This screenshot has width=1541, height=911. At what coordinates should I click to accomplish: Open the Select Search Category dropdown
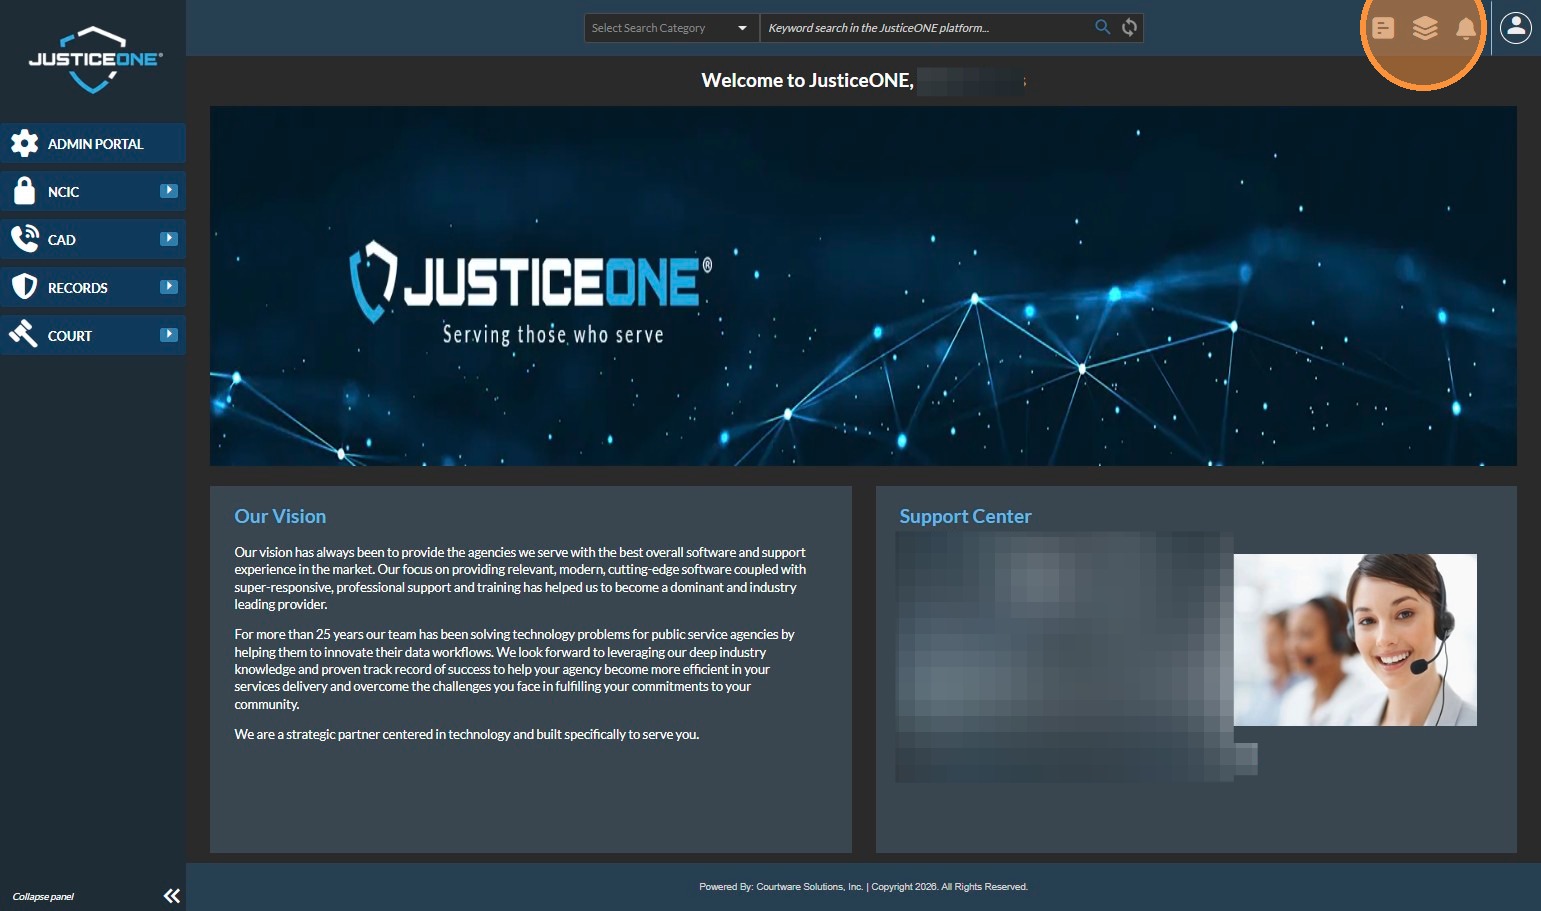[671, 28]
